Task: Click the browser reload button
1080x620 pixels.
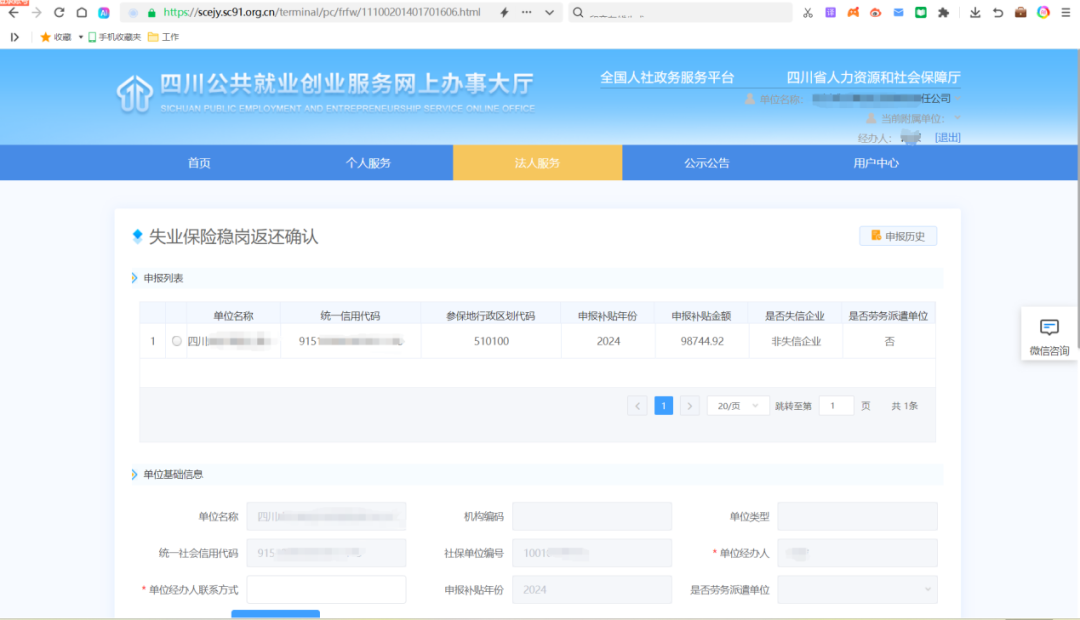Action: (59, 13)
